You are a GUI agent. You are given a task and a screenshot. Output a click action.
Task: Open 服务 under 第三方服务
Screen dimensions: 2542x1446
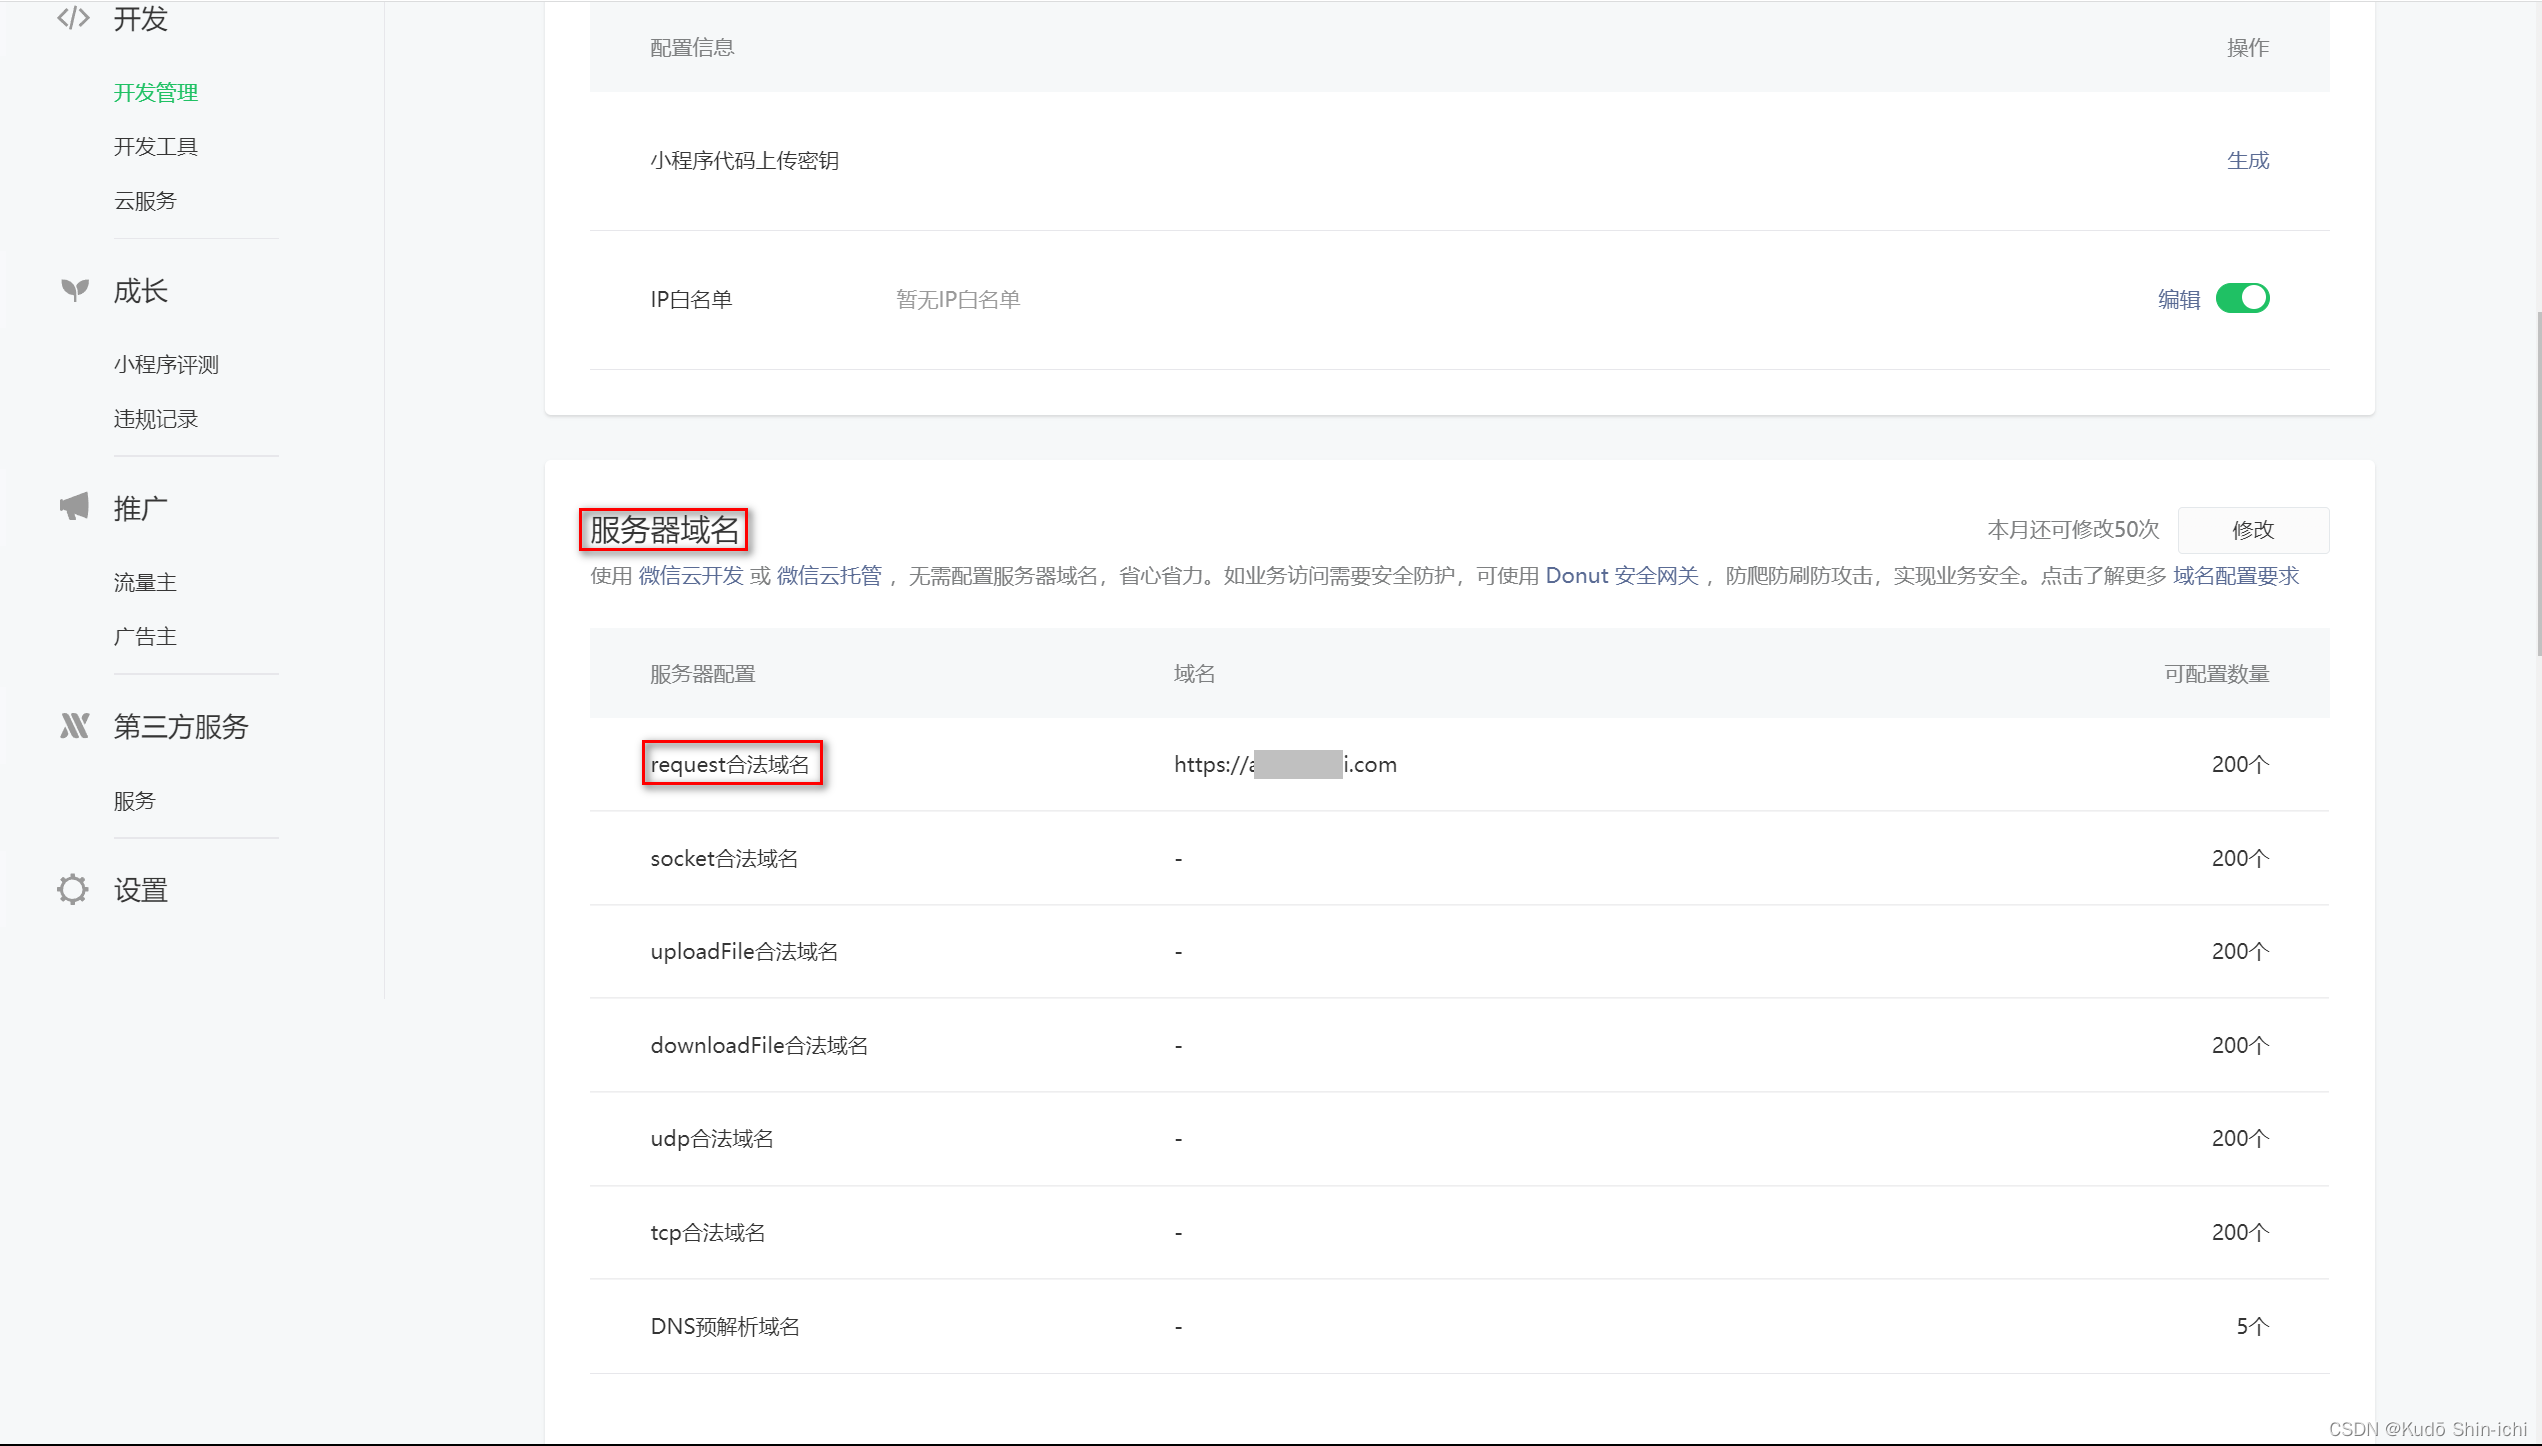point(135,801)
